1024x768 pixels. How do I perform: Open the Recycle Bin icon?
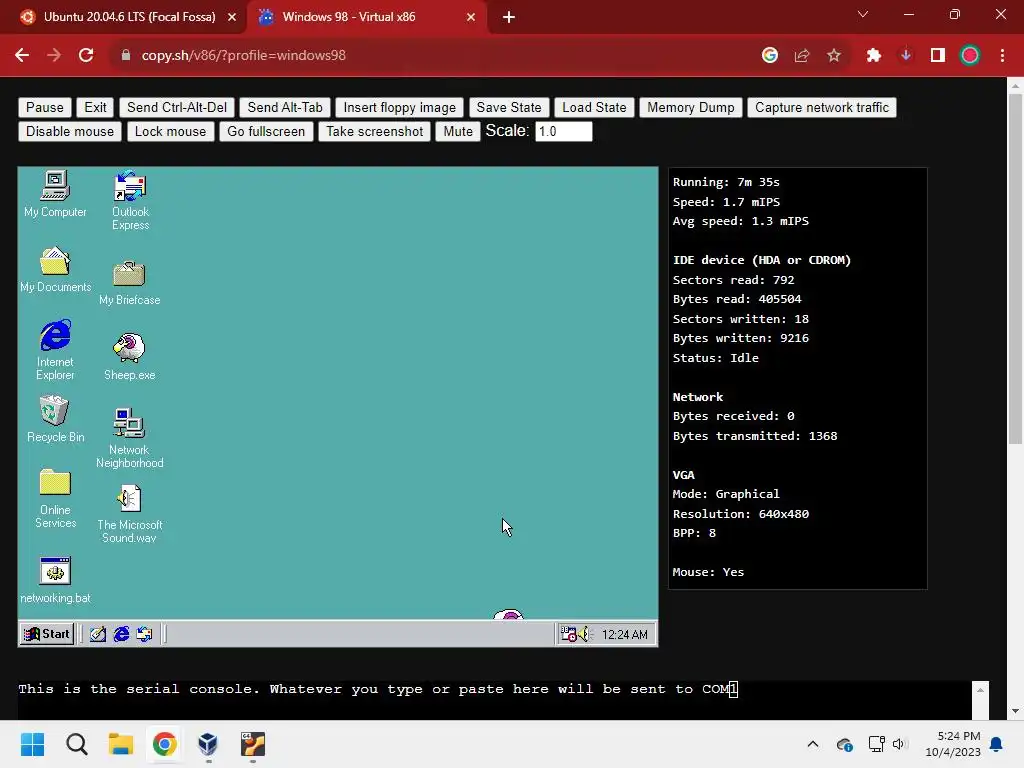pos(55,419)
